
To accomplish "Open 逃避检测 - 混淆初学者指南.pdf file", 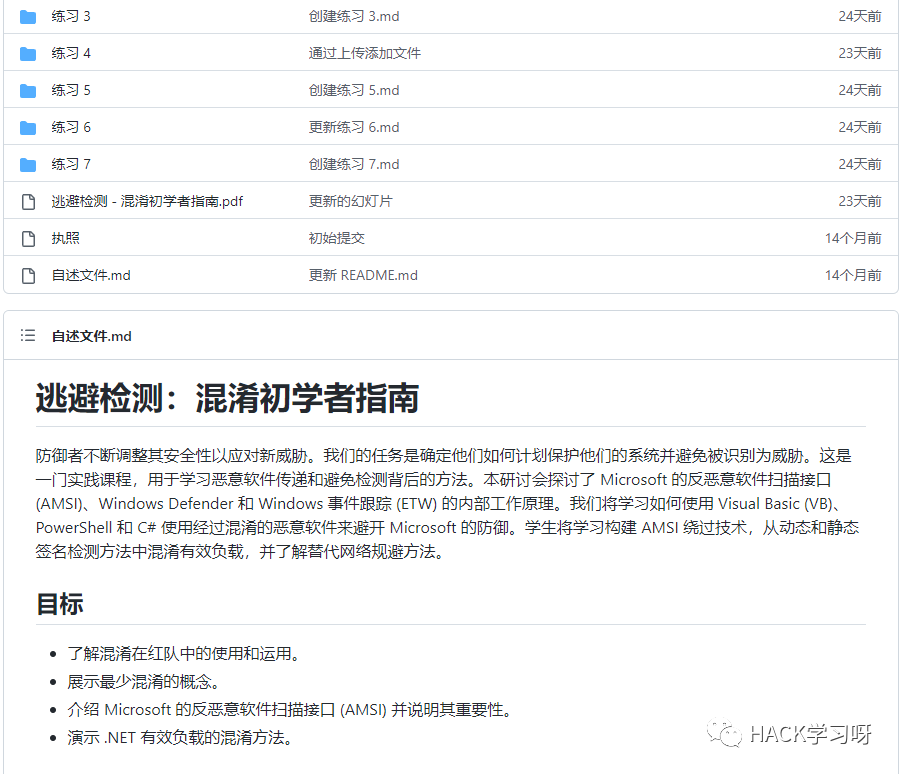I will (147, 201).
